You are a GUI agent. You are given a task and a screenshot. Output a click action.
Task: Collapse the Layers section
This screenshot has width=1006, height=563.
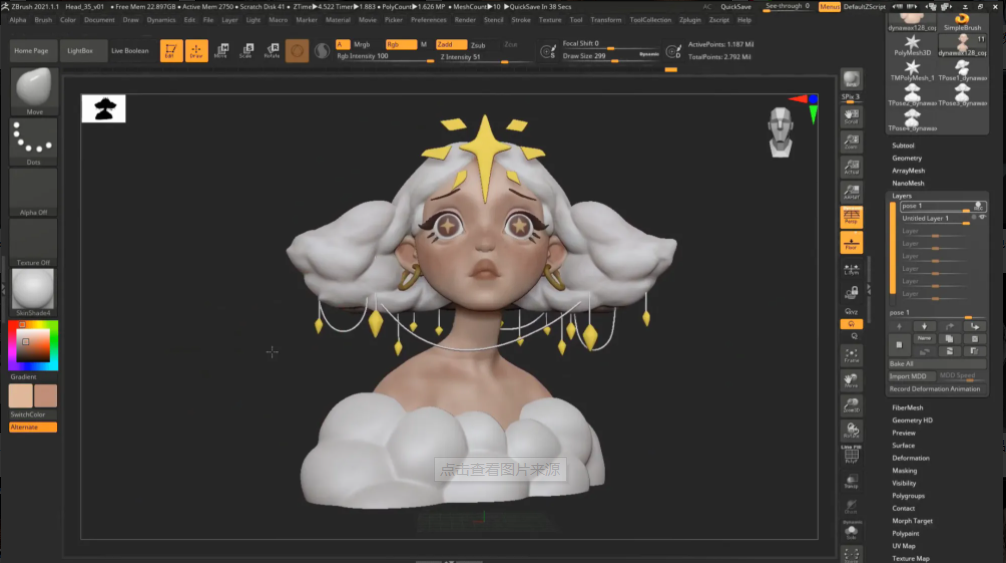tap(901, 196)
